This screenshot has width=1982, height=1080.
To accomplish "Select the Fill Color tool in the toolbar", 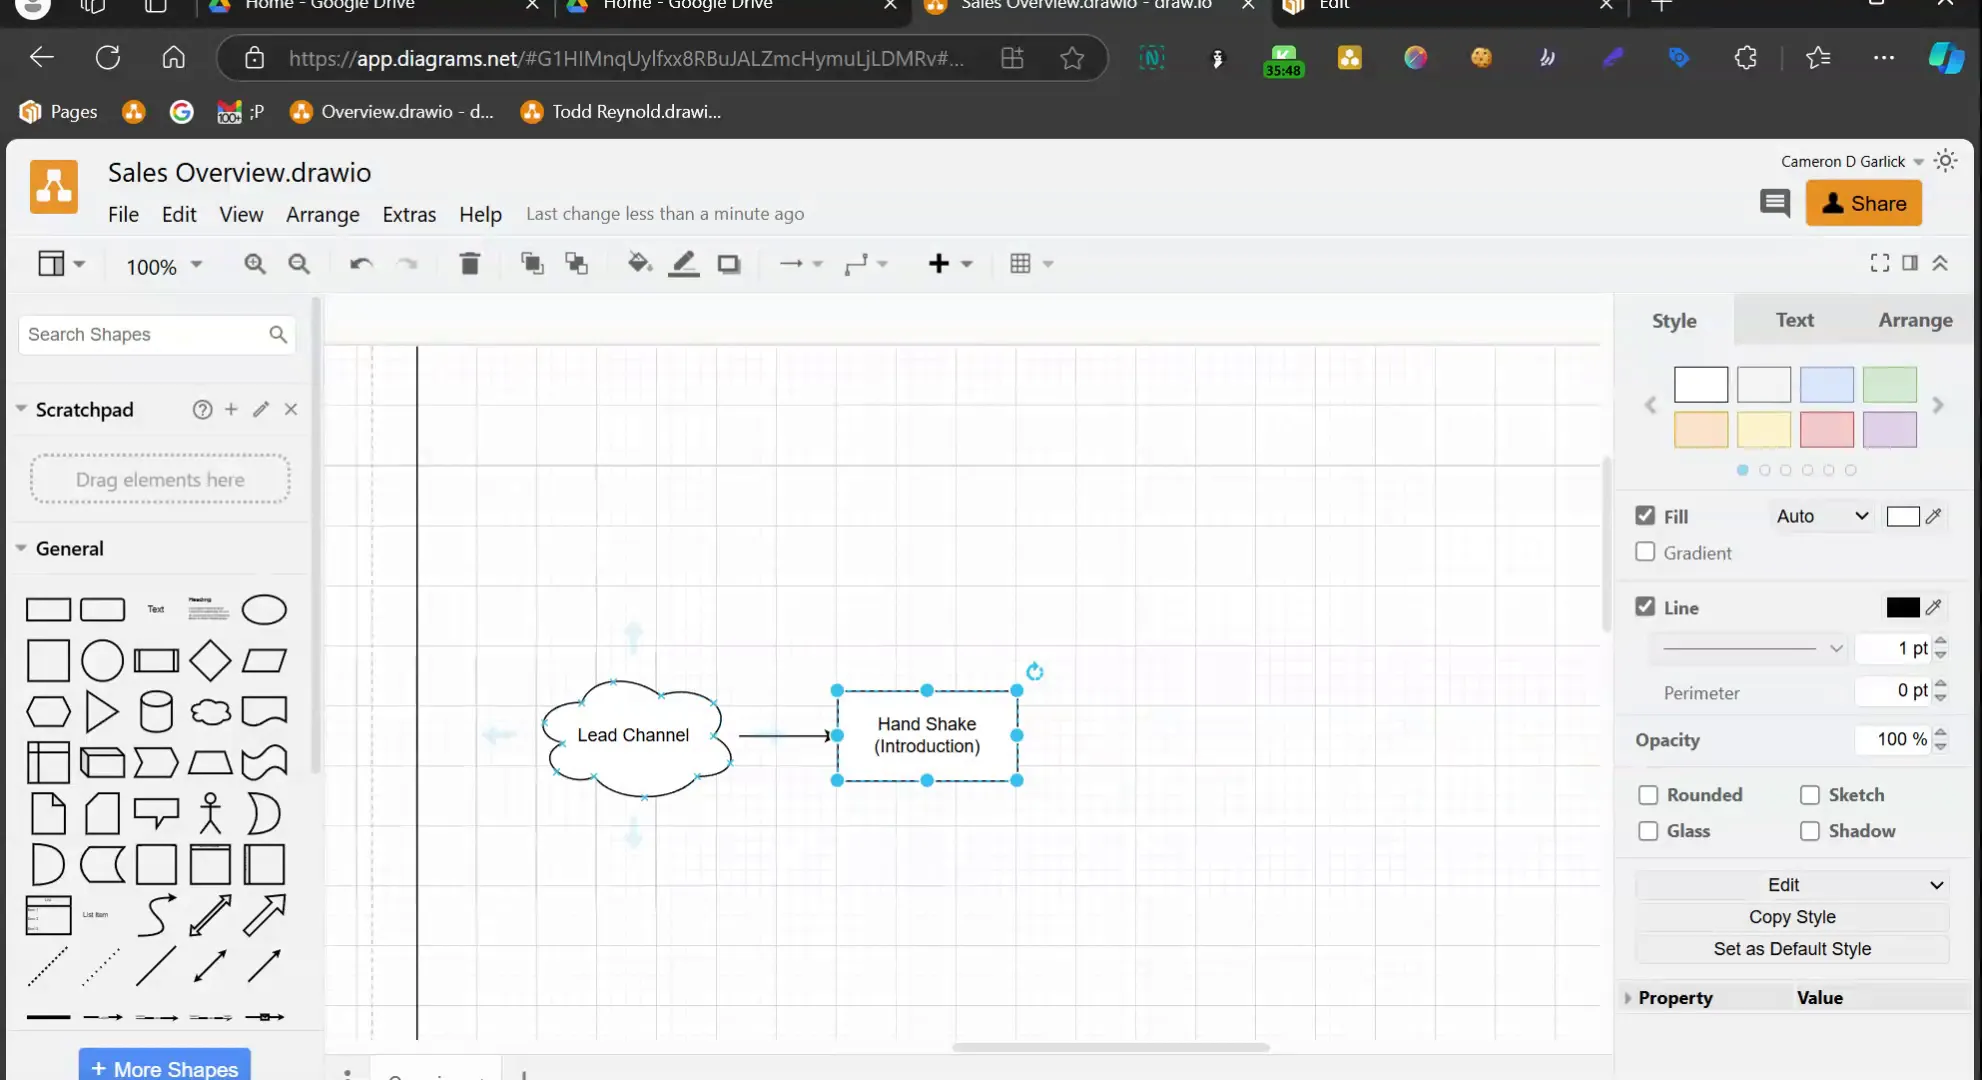I will pyautogui.click(x=638, y=263).
